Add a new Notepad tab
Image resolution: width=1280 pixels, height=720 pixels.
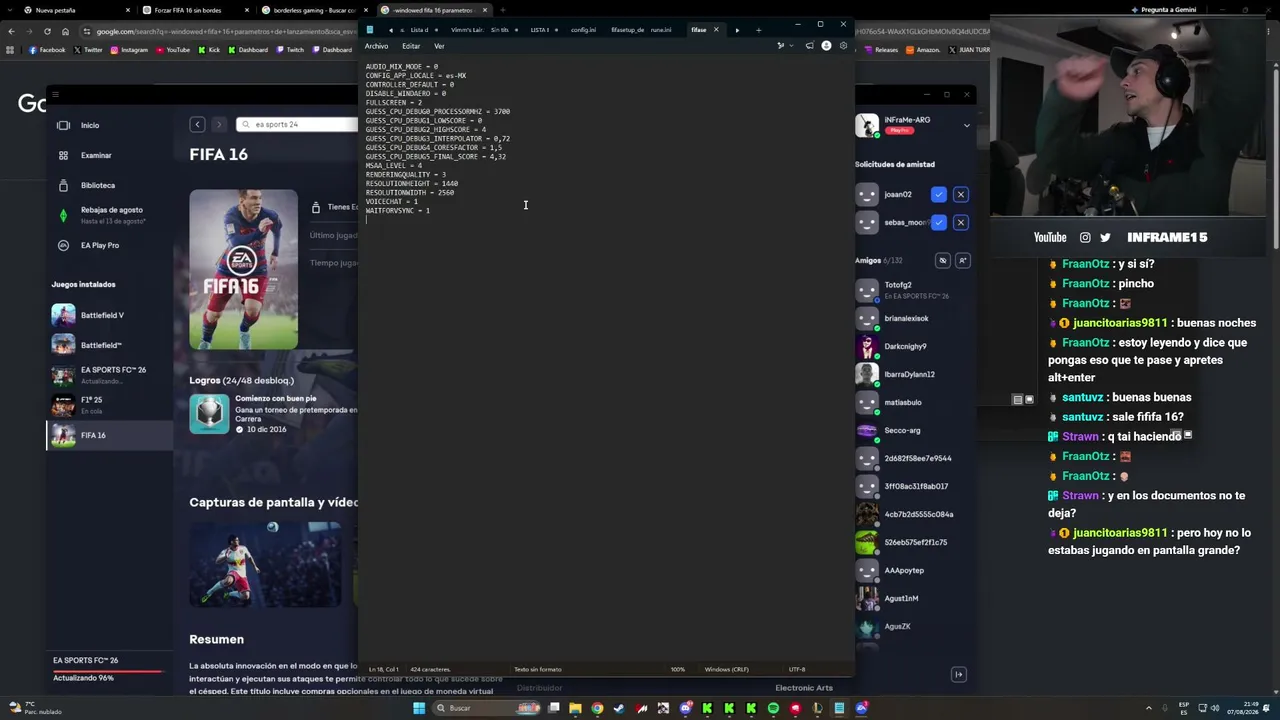pos(758,30)
